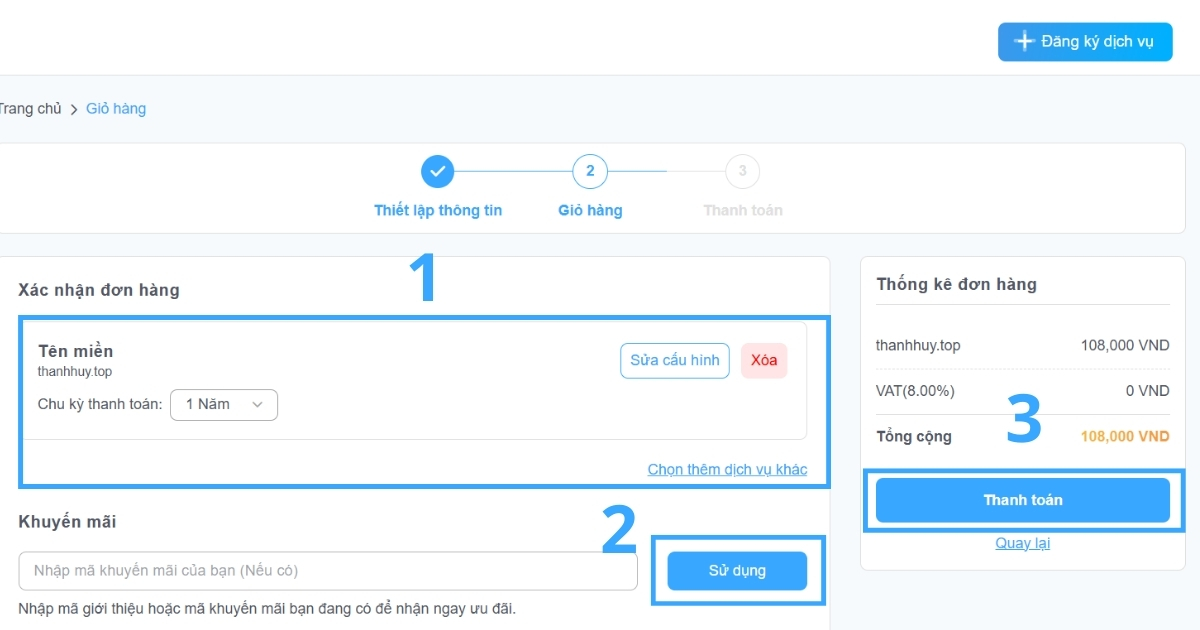Screen dimensions: 1200x630
Task: Select the Giỏ hàng step label
Action: 590,210
